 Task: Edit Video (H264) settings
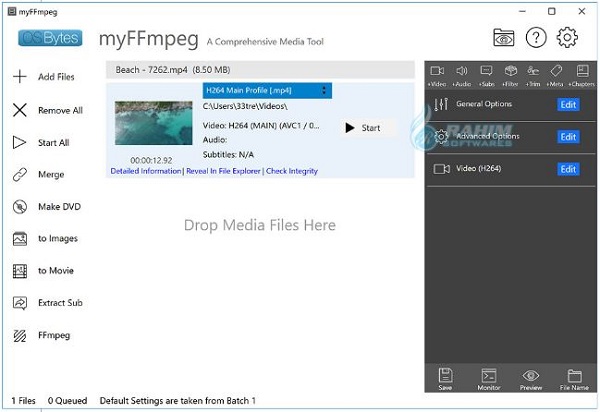point(568,169)
